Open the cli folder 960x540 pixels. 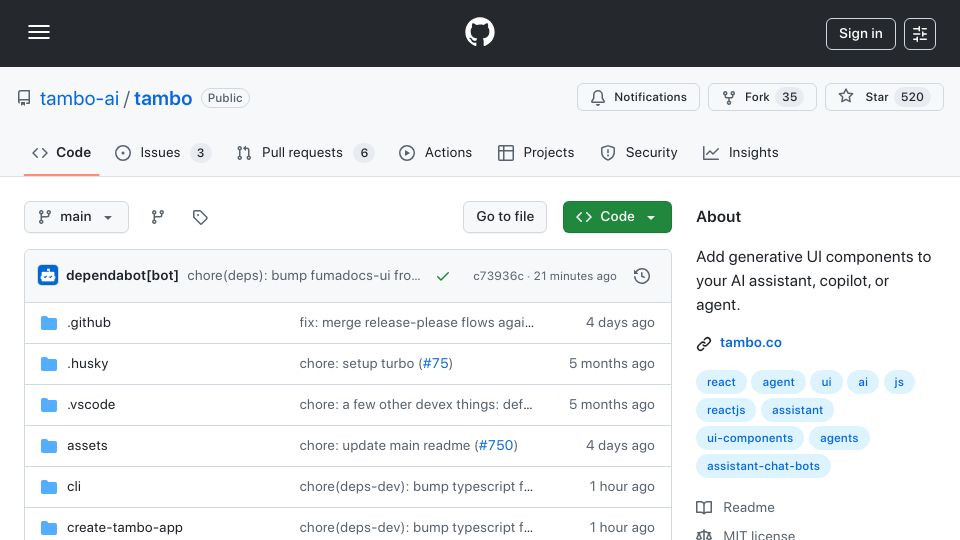coord(73,487)
